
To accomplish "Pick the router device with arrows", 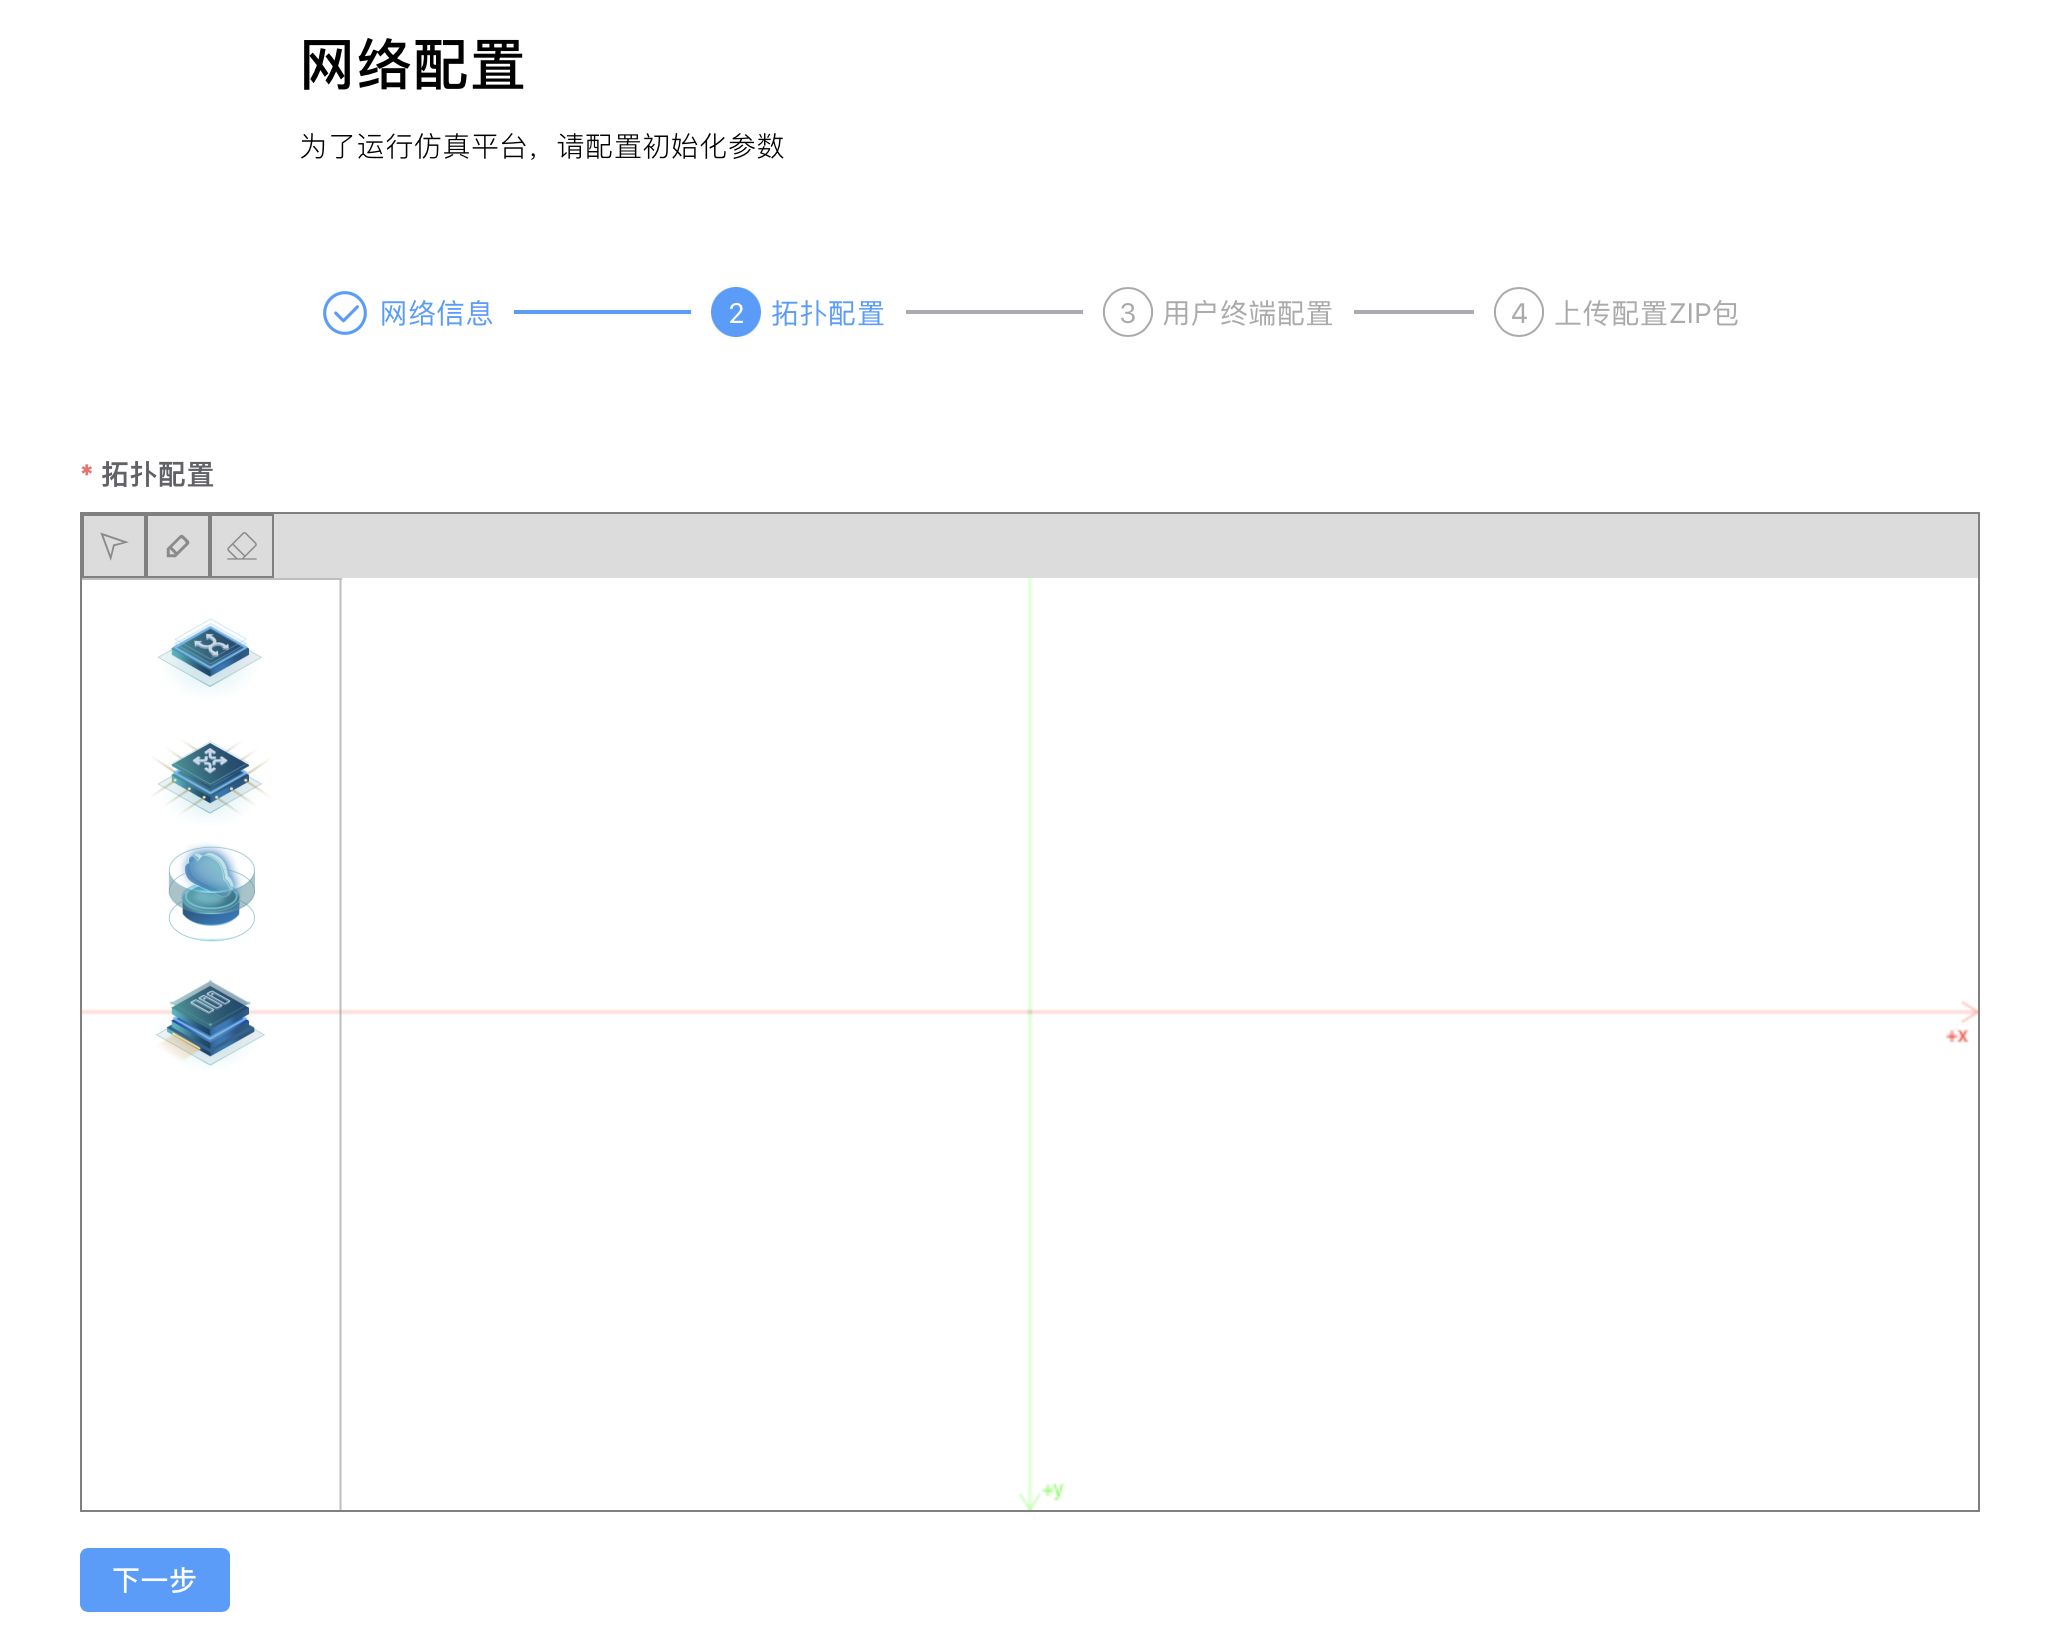I will point(210,775).
